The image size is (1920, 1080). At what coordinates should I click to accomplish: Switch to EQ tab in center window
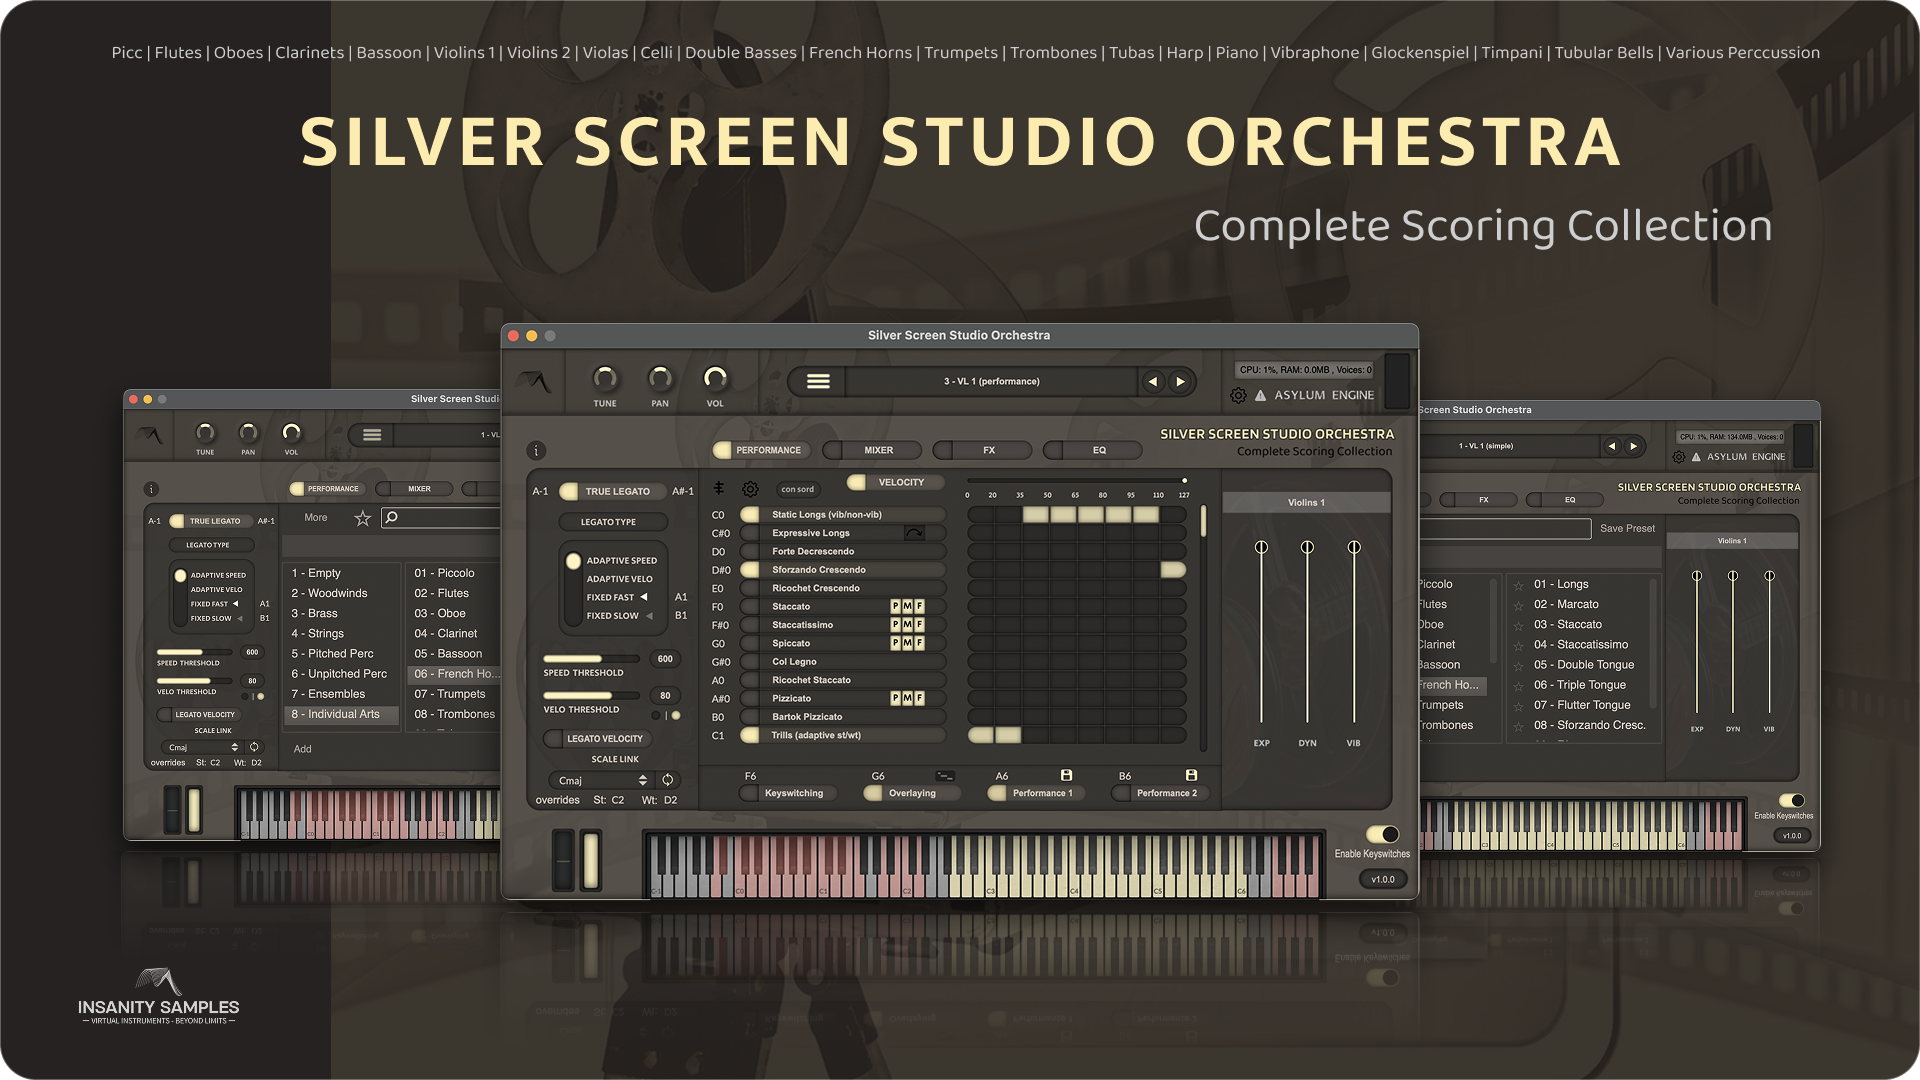tap(1091, 450)
